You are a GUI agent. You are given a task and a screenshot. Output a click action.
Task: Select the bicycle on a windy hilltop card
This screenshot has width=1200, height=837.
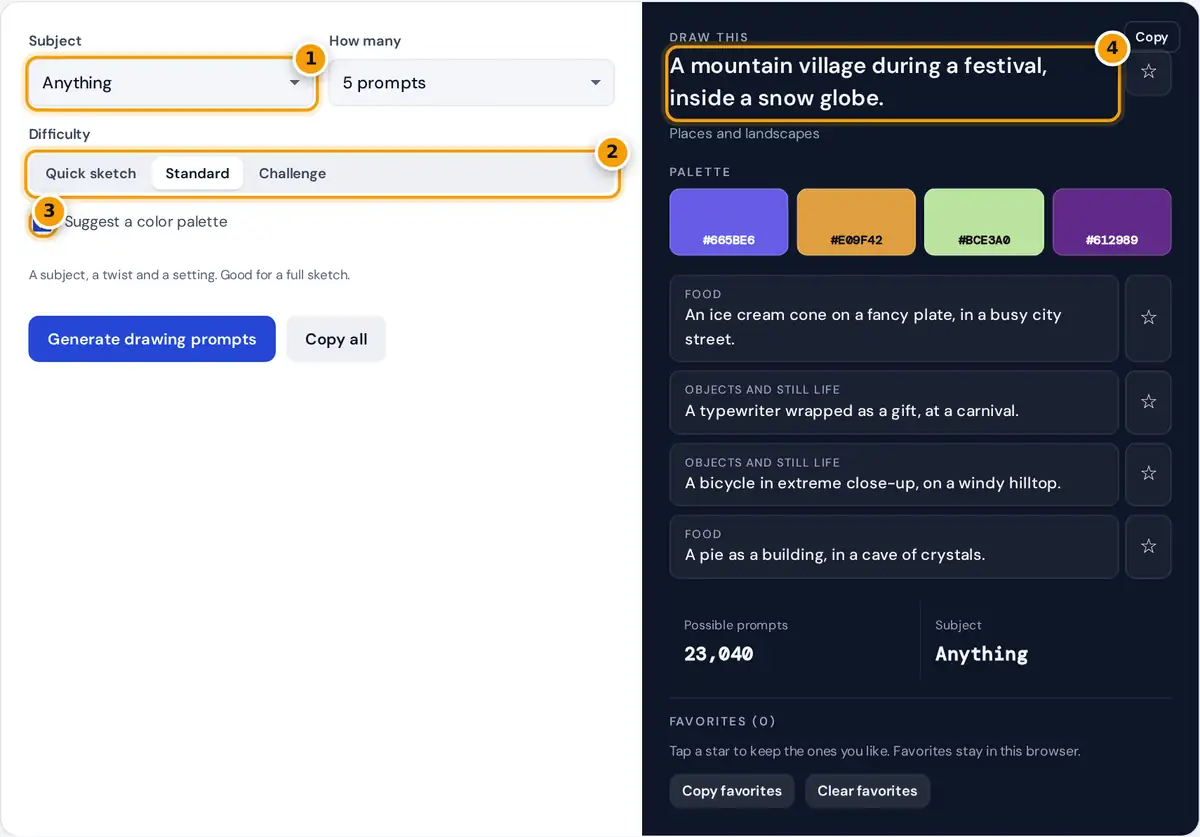894,474
